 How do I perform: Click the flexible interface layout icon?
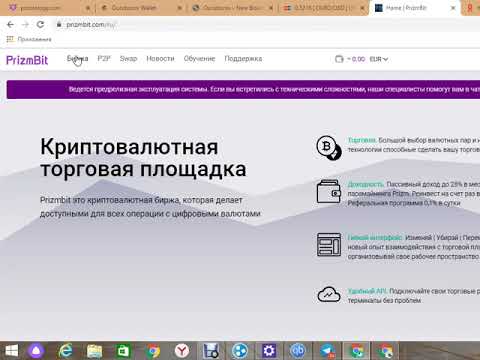(x=329, y=245)
